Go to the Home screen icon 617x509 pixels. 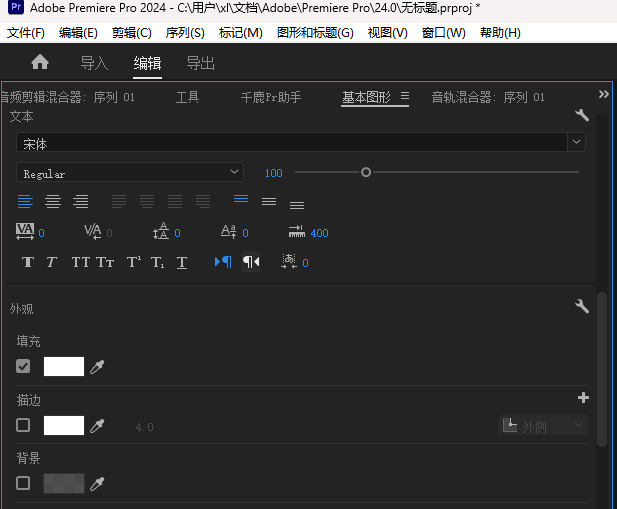pos(40,62)
